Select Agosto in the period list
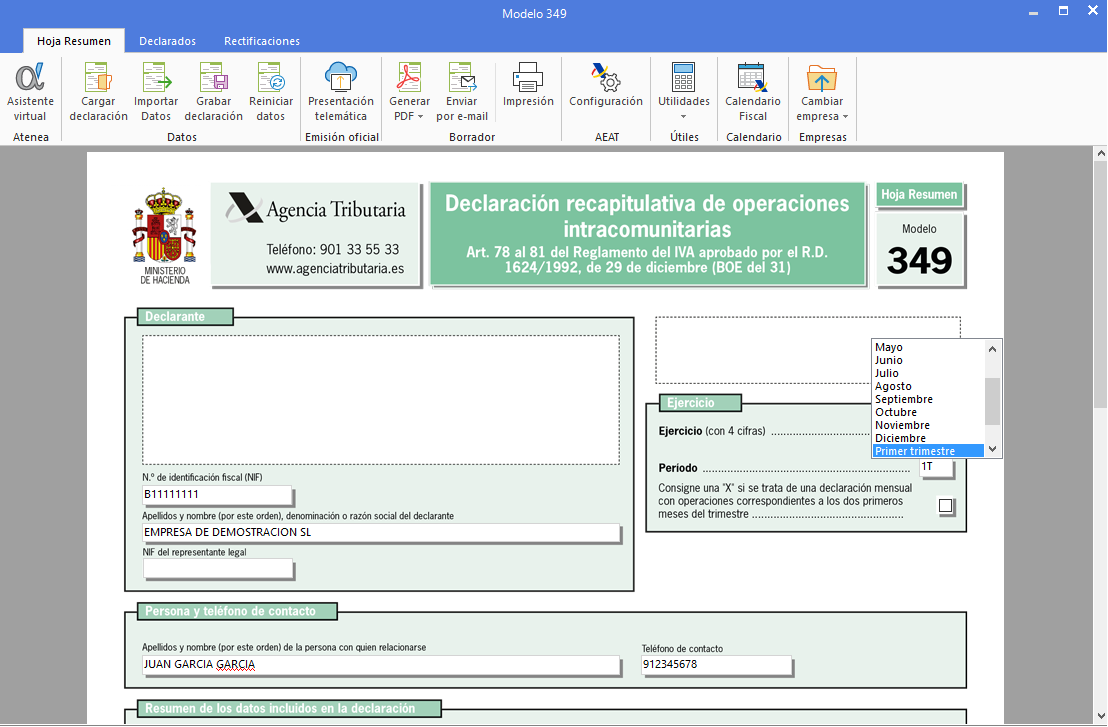 point(929,386)
